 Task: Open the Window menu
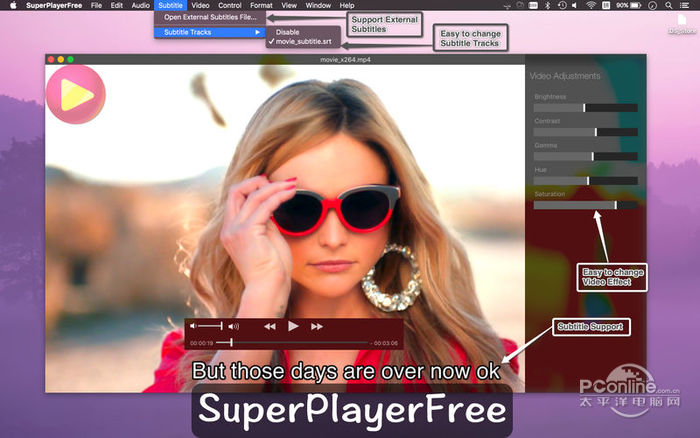click(318, 5)
